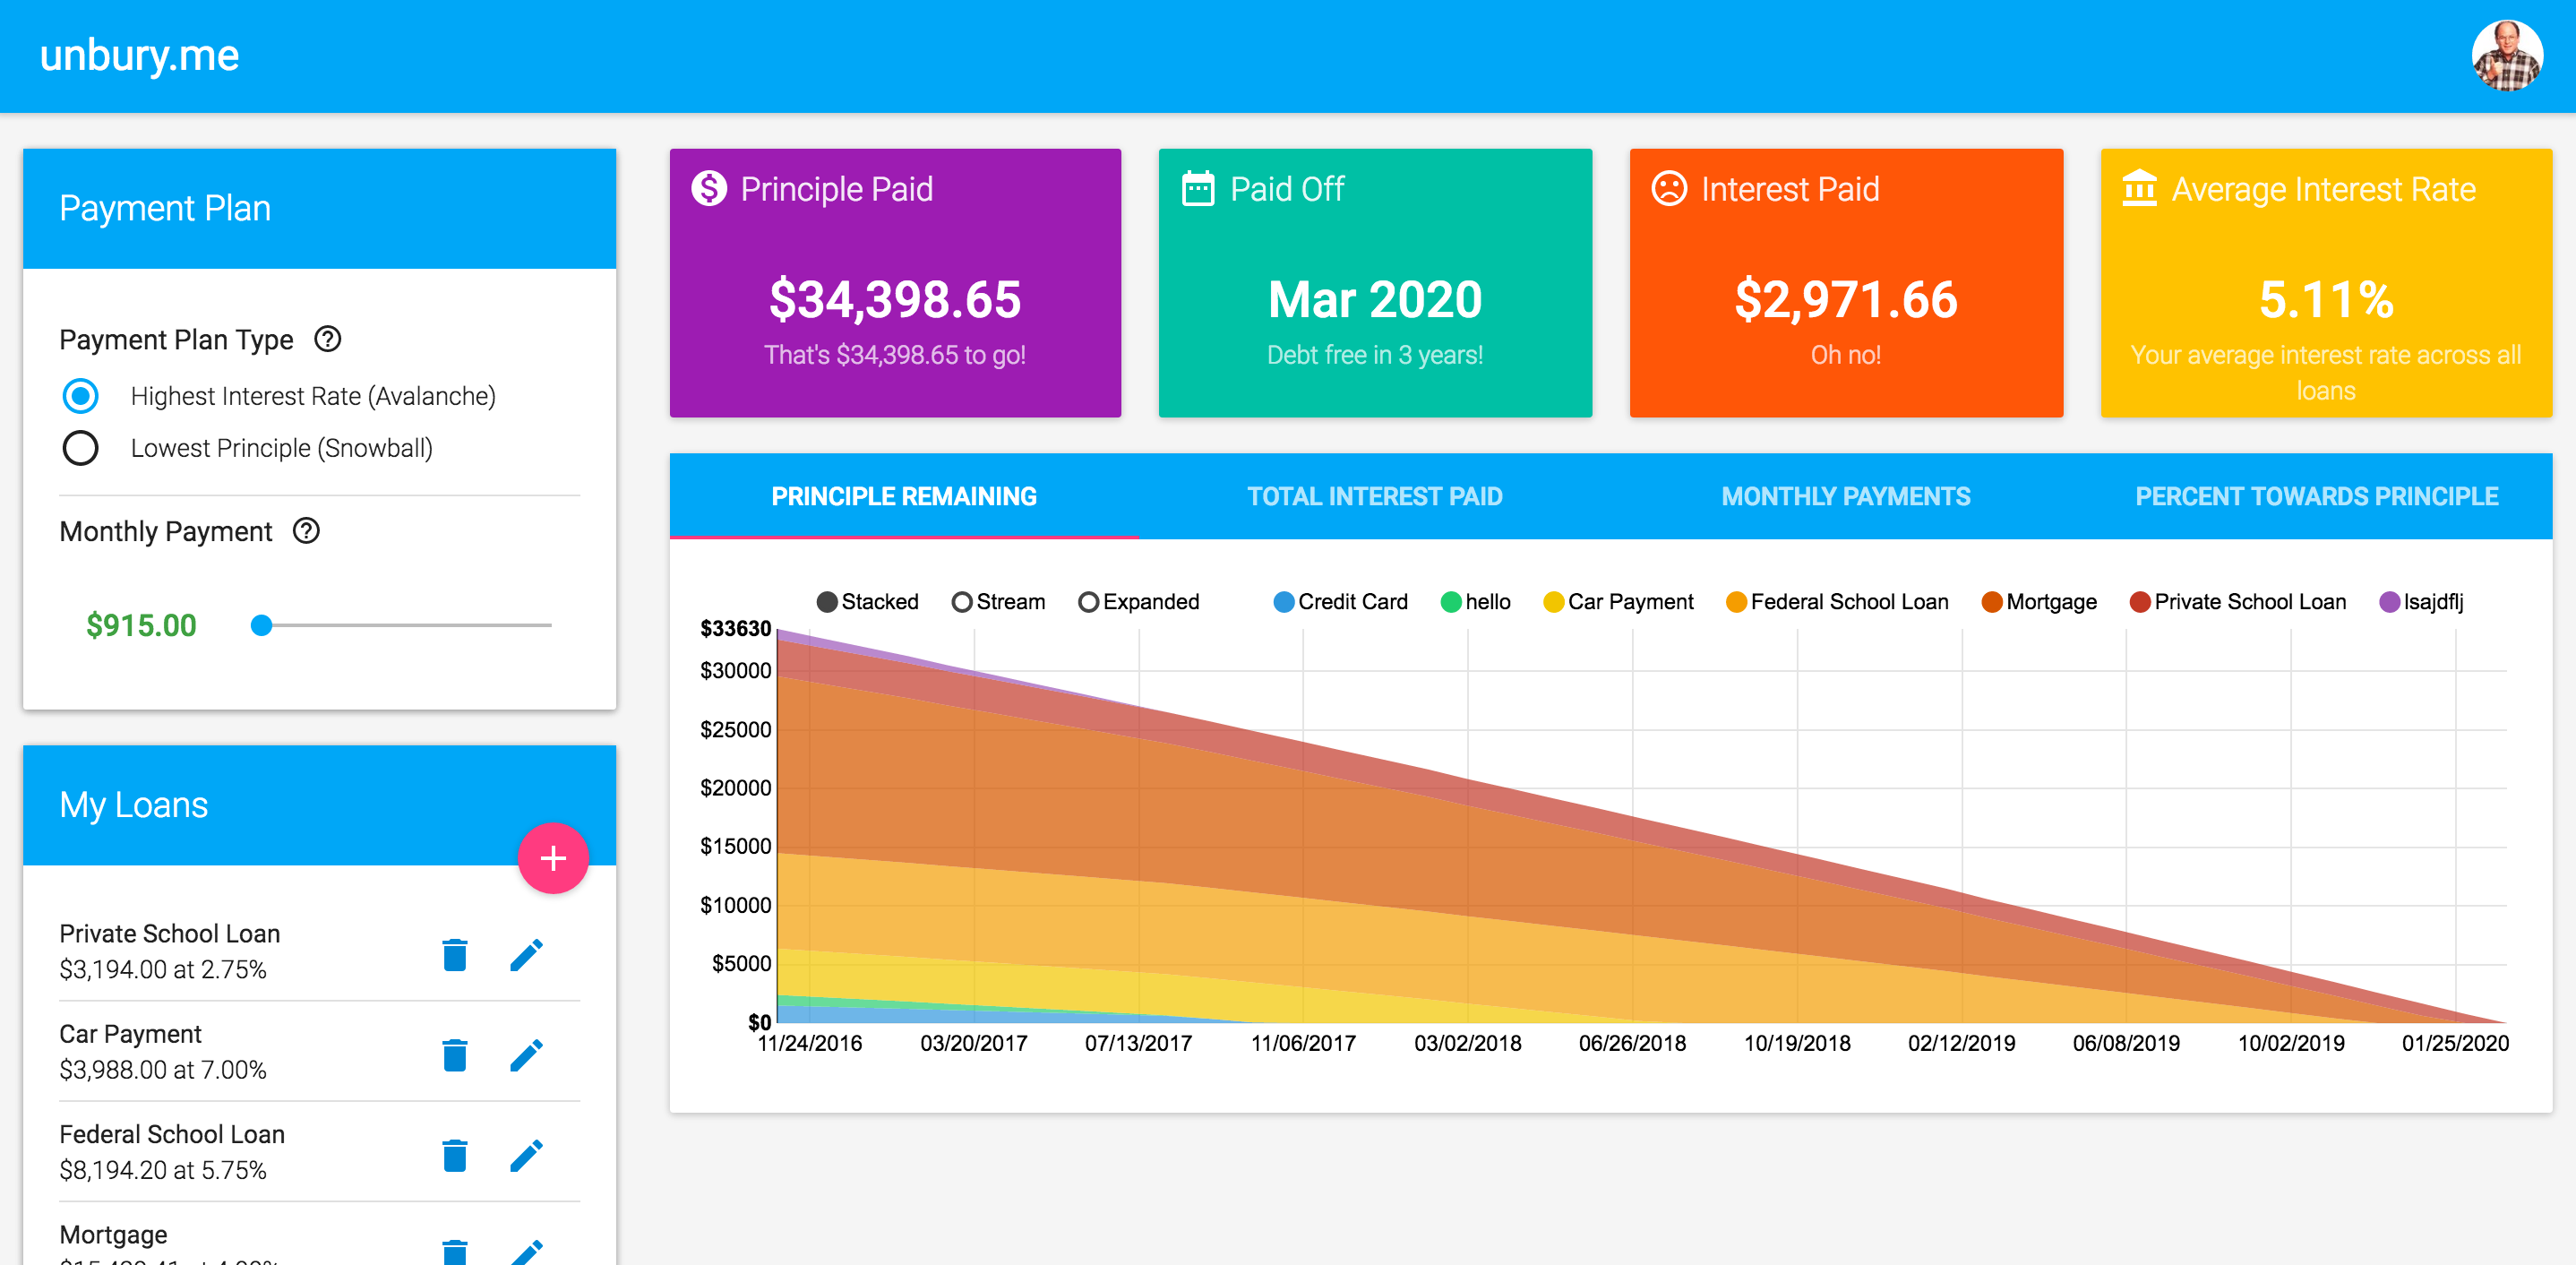Select Lowest Principle (Snowball) option
This screenshot has width=2576, height=1265.
point(81,448)
